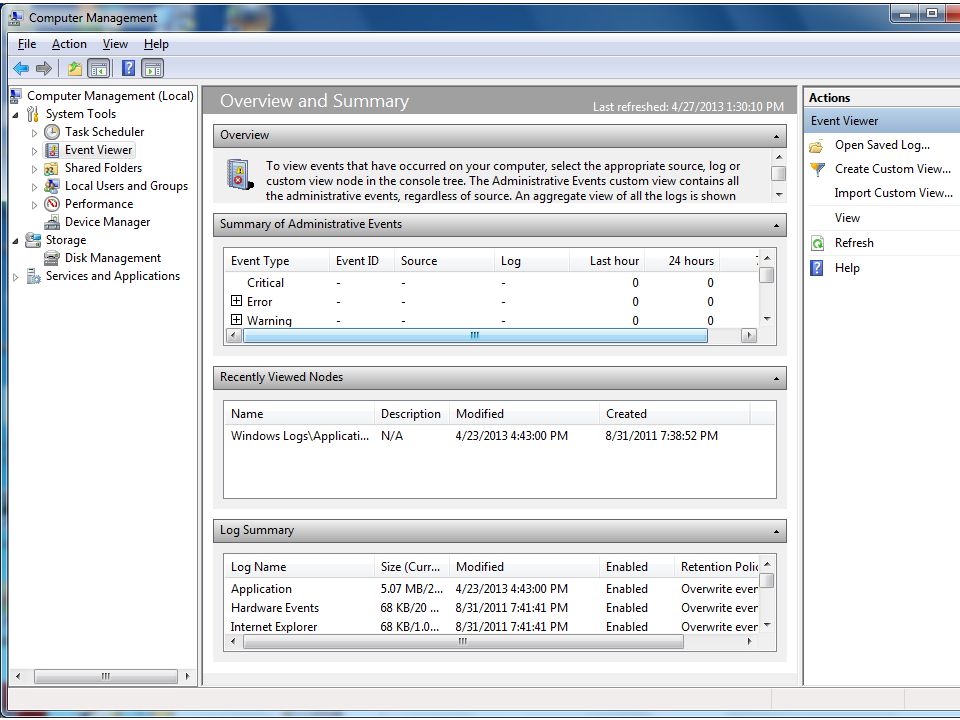Click the Performance monitor icon in tree
The height and width of the screenshot is (720, 960).
click(52, 204)
